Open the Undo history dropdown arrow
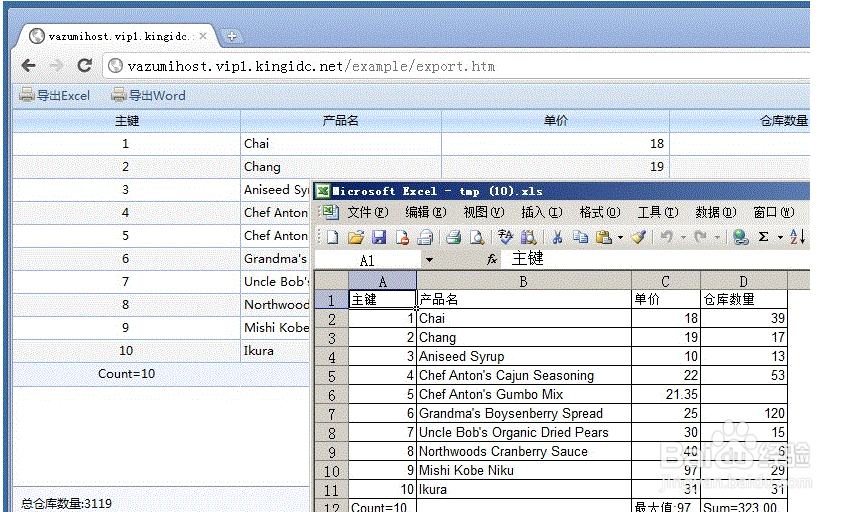This screenshot has height=512, width=860. click(x=683, y=237)
